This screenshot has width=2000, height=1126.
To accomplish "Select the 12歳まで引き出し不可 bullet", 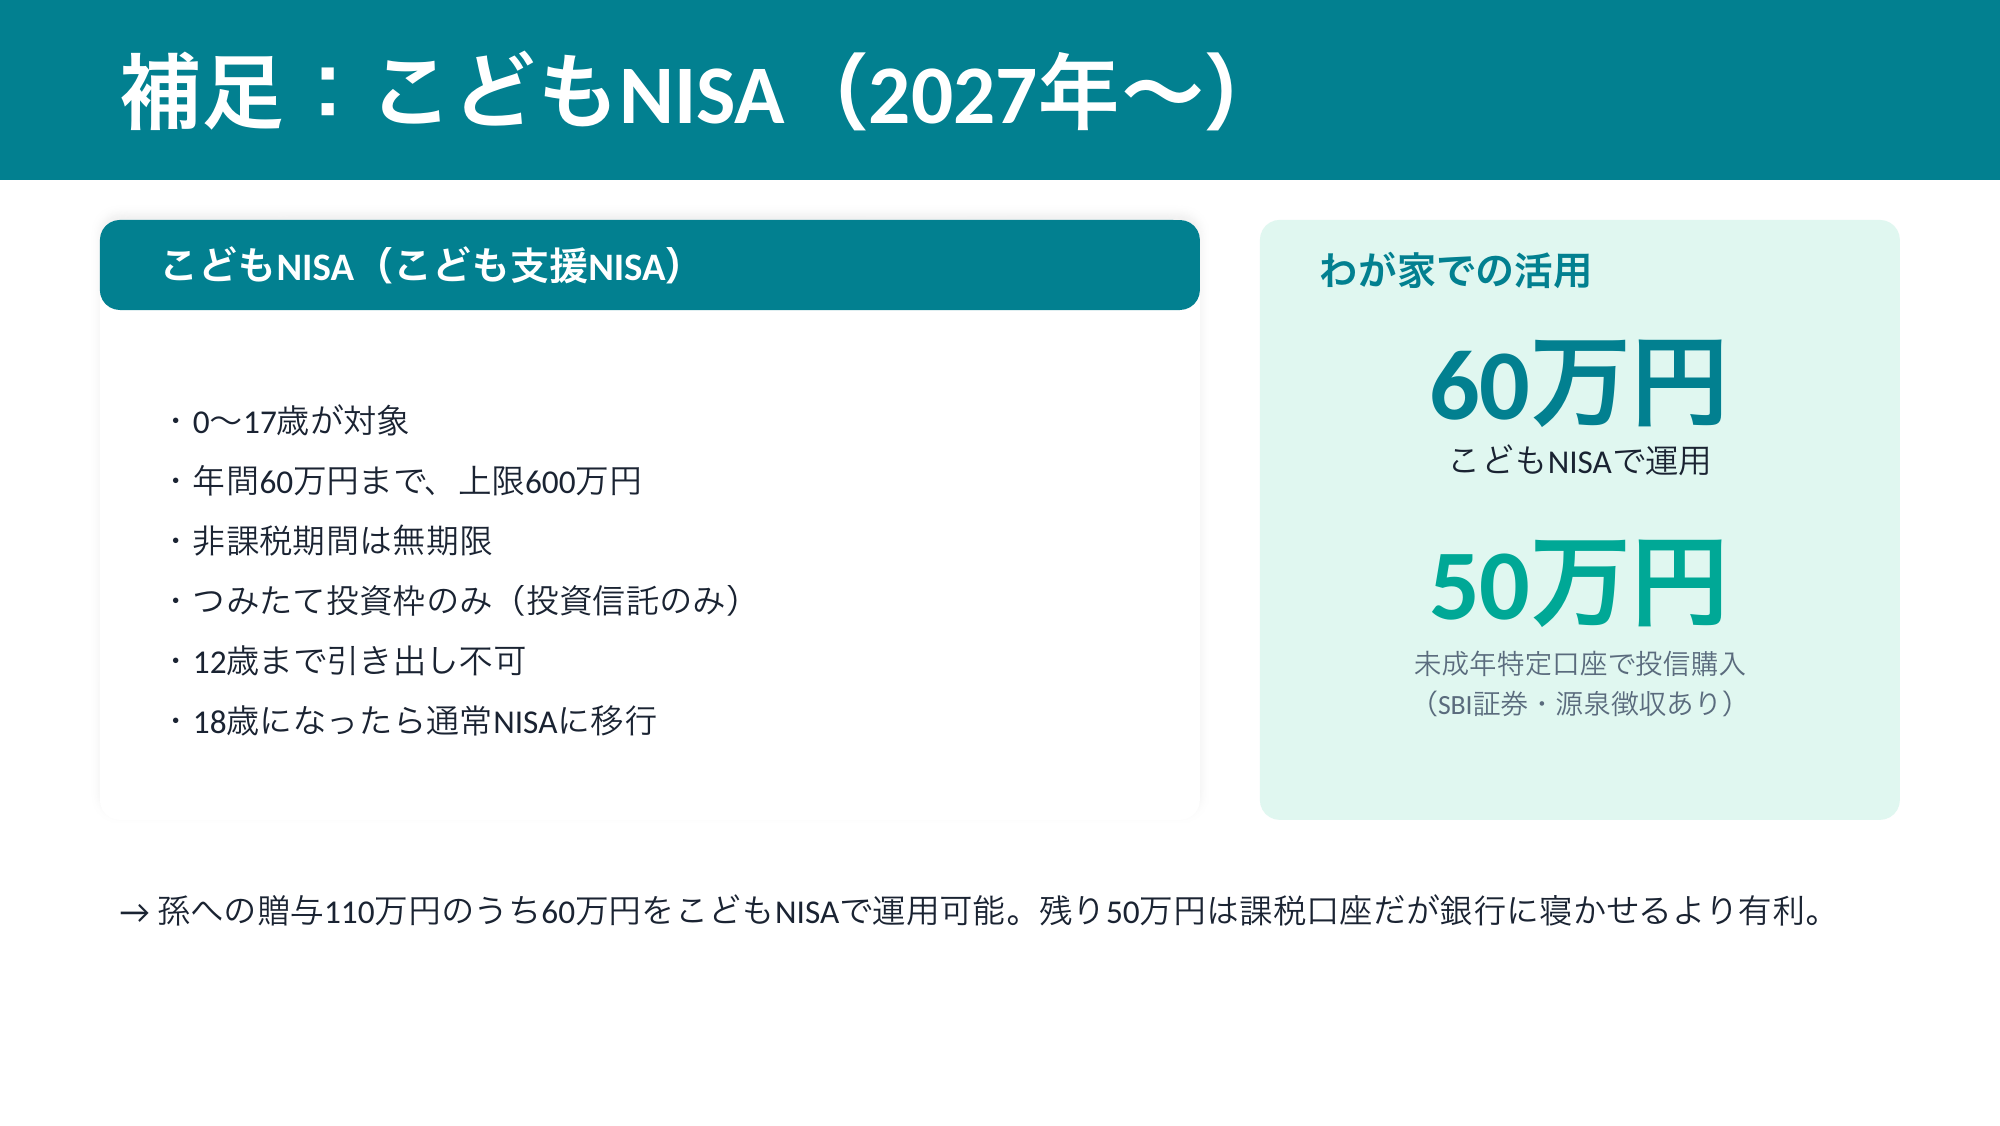I will pos(358,661).
